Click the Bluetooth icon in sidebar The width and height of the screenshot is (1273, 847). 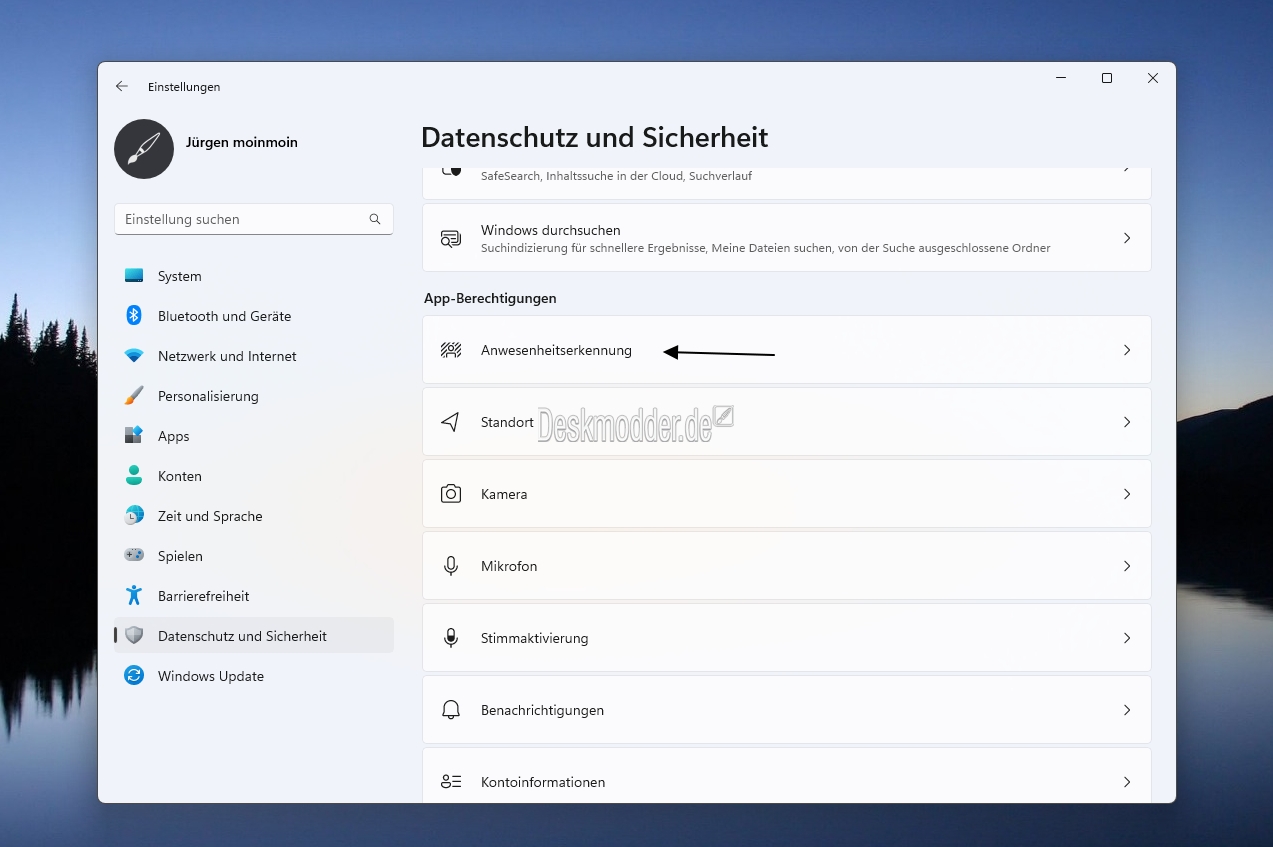134,316
